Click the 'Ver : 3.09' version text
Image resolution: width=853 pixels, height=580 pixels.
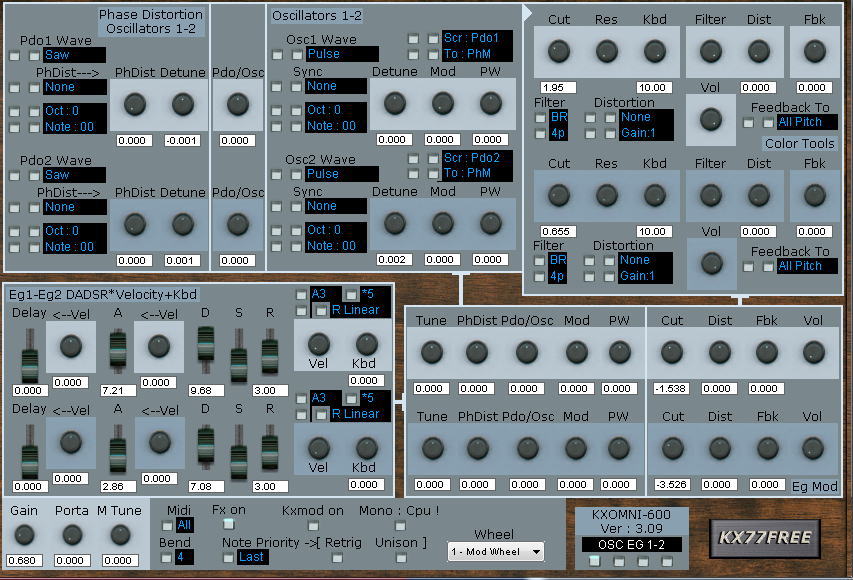pos(631,528)
